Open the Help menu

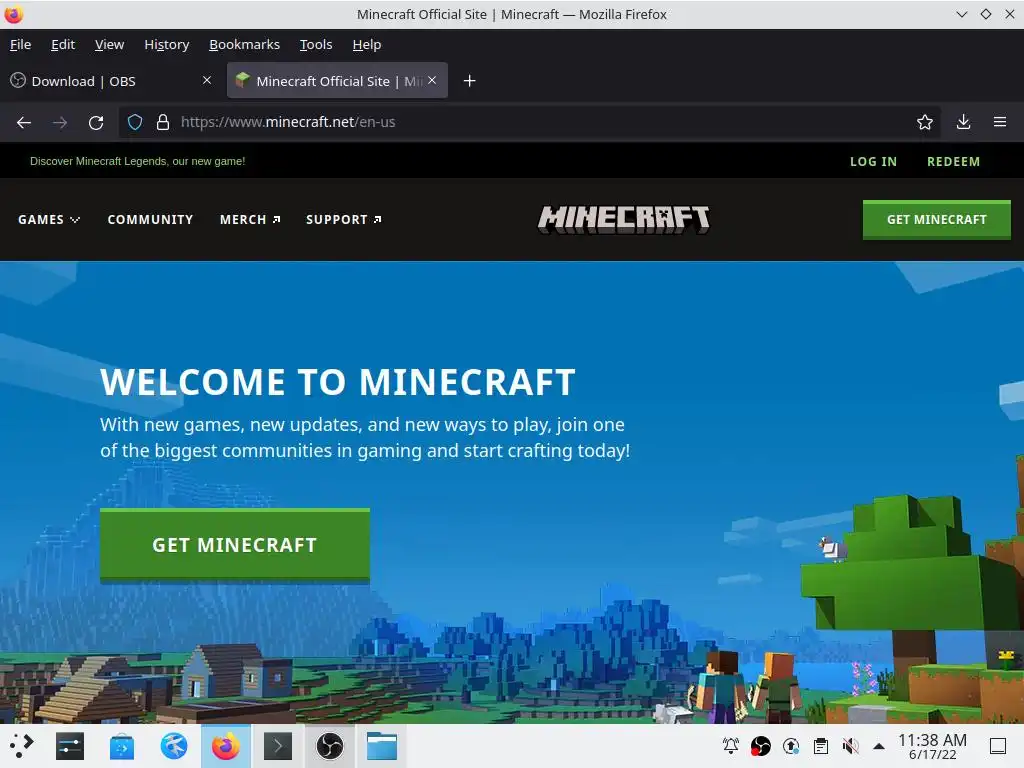pos(366,44)
